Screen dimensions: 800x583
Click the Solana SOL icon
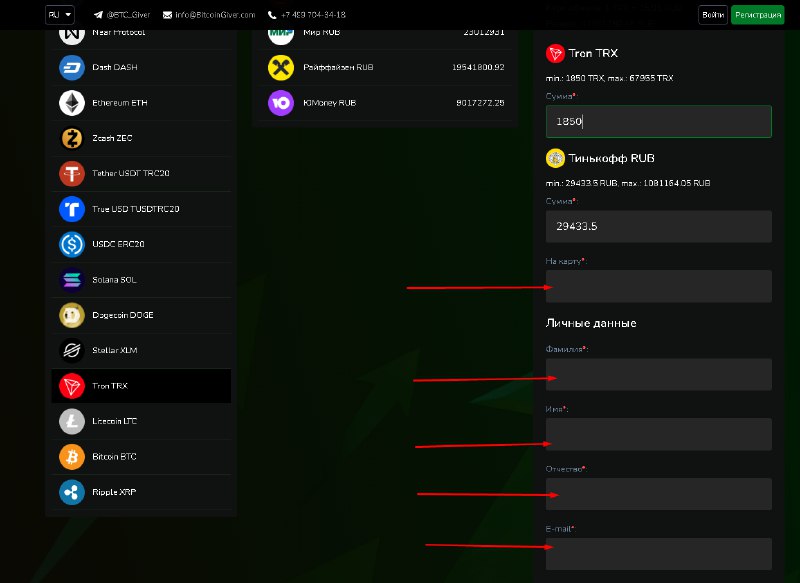pyautogui.click(x=72, y=280)
